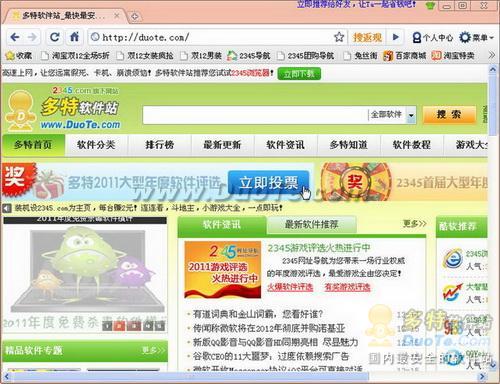Click the orange 搜索 button
This screenshot has width=500, height=384.
point(449,115)
